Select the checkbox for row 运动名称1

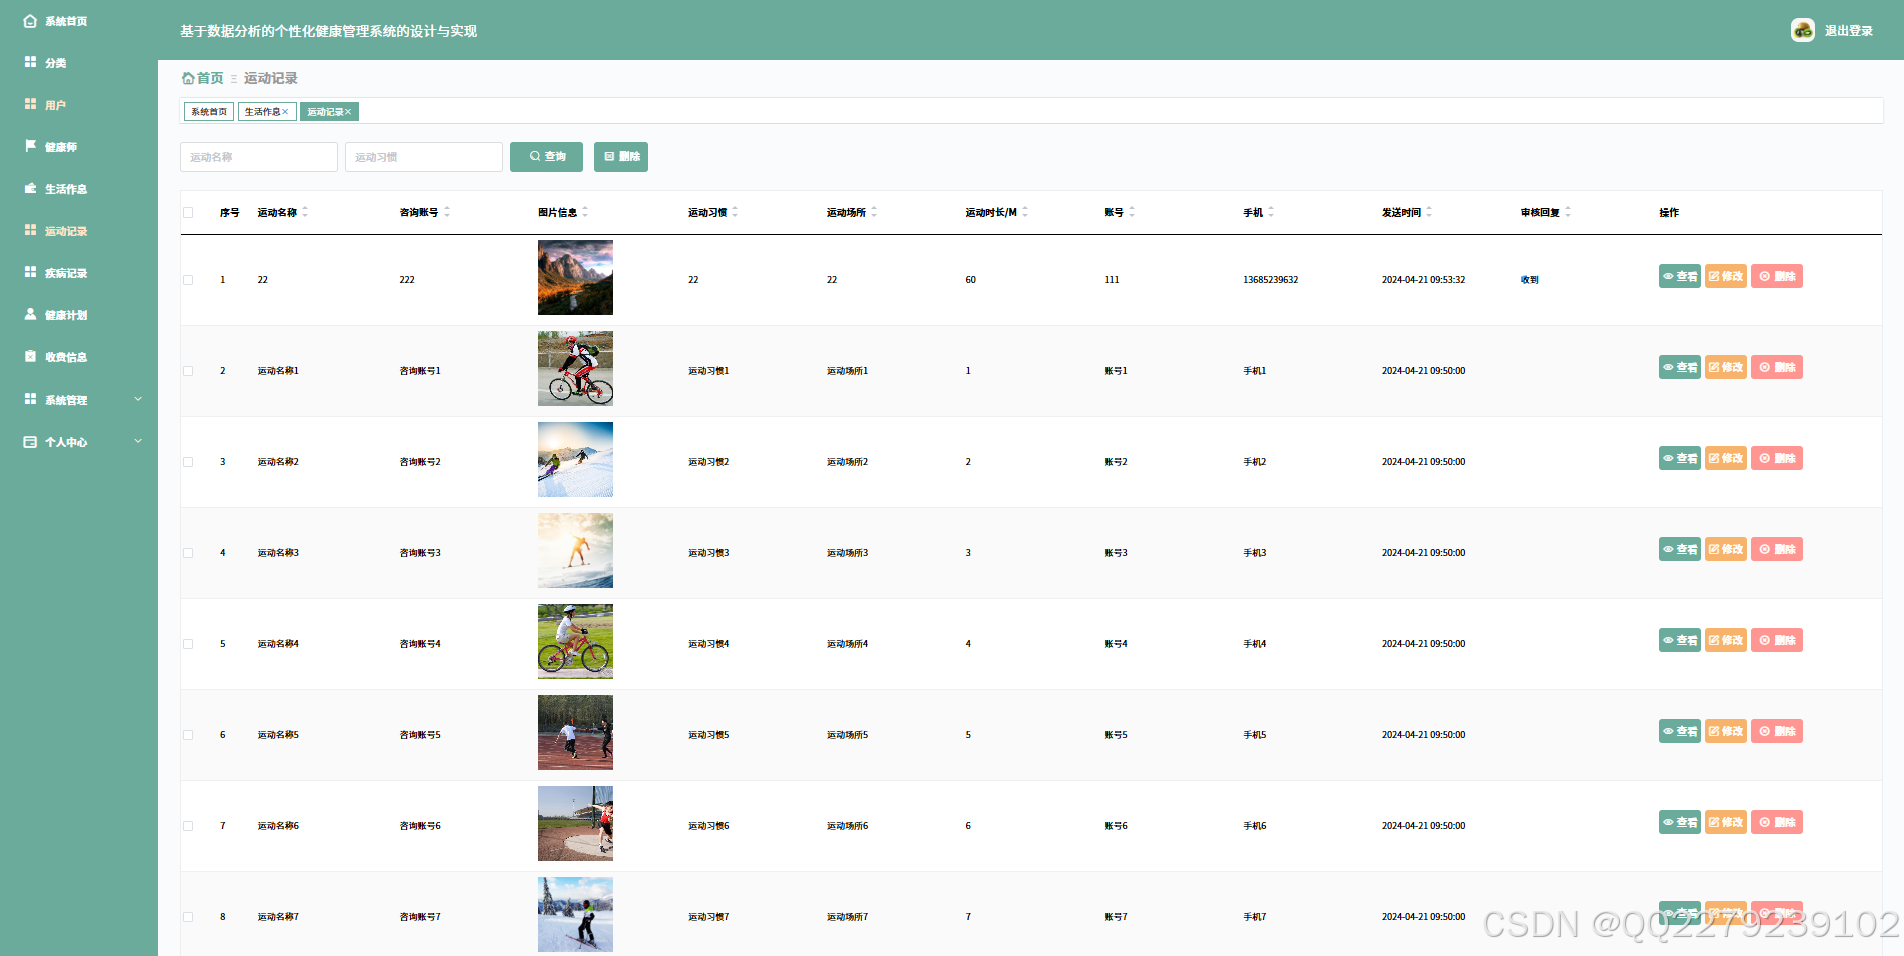click(x=188, y=371)
